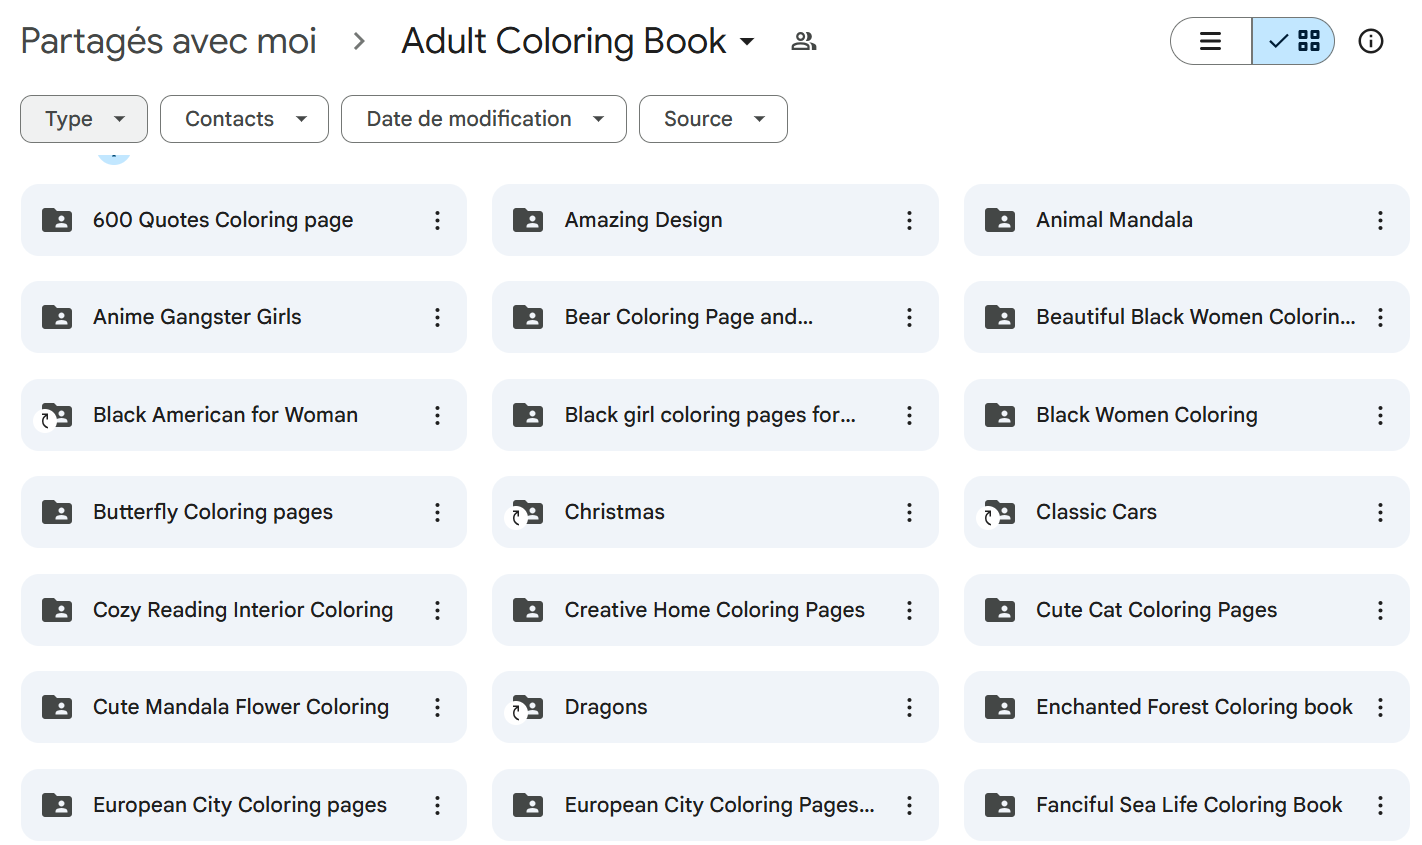Viewport: 1422px width, 845px height.
Task: Open more options for Animal Mandala folder
Action: click(1380, 220)
